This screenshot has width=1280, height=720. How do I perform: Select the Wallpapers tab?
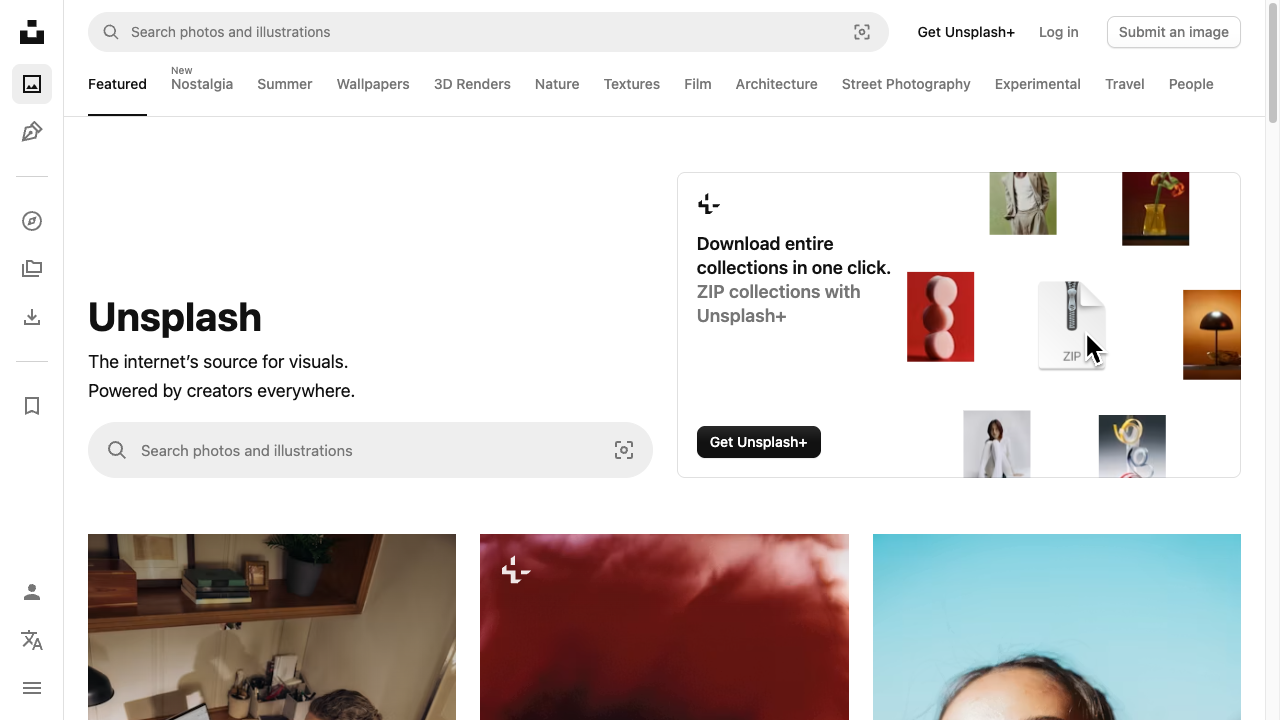point(373,84)
